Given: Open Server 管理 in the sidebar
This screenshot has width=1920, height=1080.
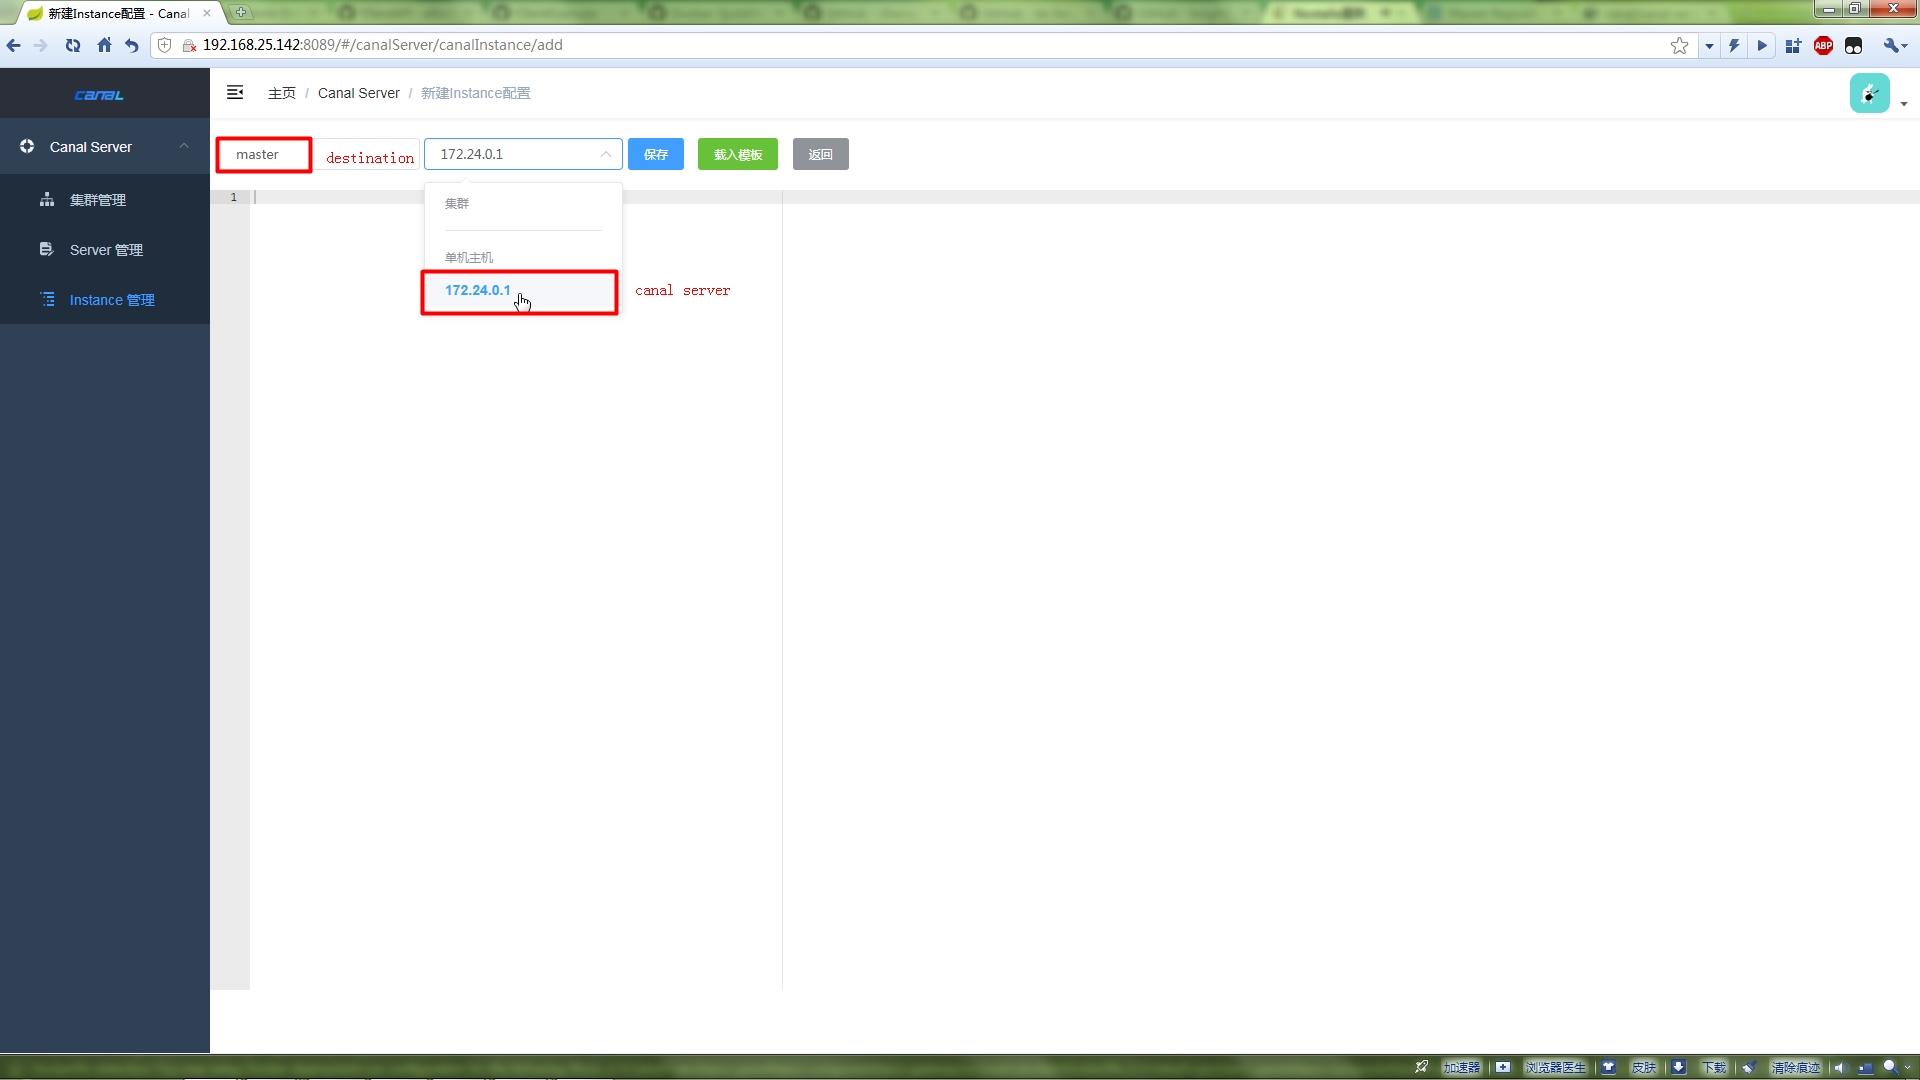Looking at the screenshot, I should coord(106,250).
